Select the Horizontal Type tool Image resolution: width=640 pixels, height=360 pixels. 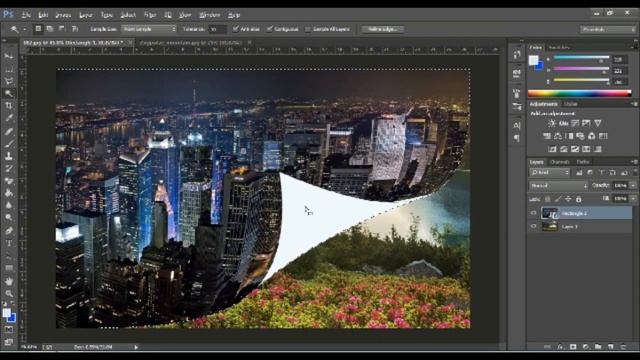click(x=9, y=244)
